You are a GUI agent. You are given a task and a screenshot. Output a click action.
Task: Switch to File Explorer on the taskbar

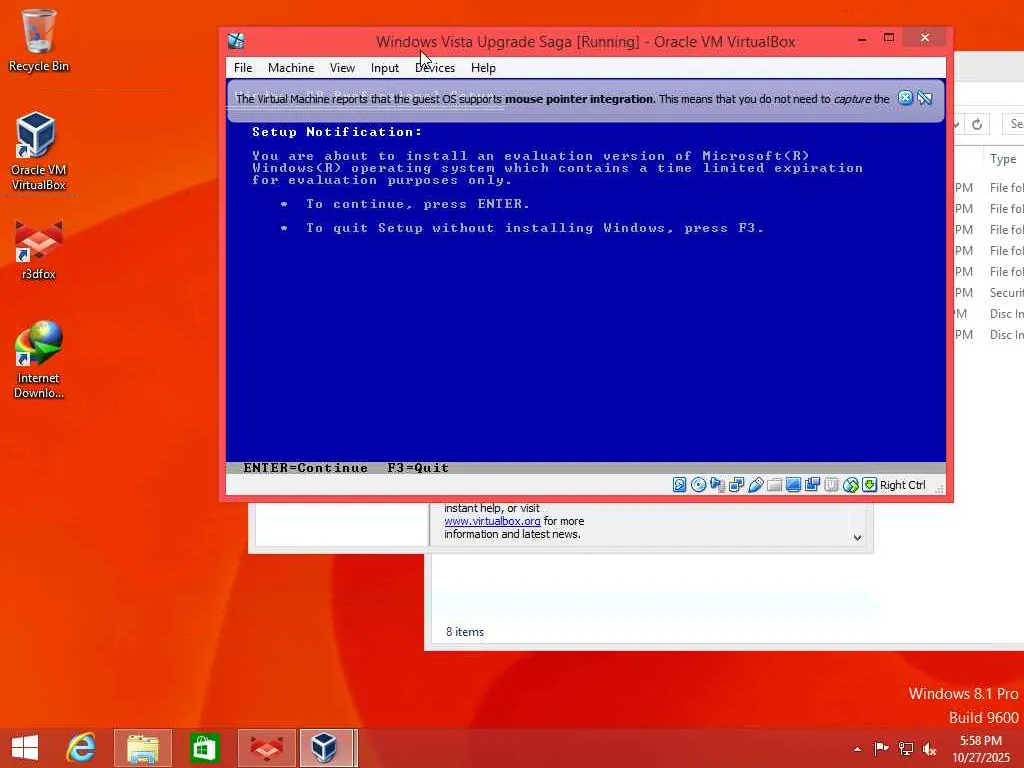coord(142,748)
